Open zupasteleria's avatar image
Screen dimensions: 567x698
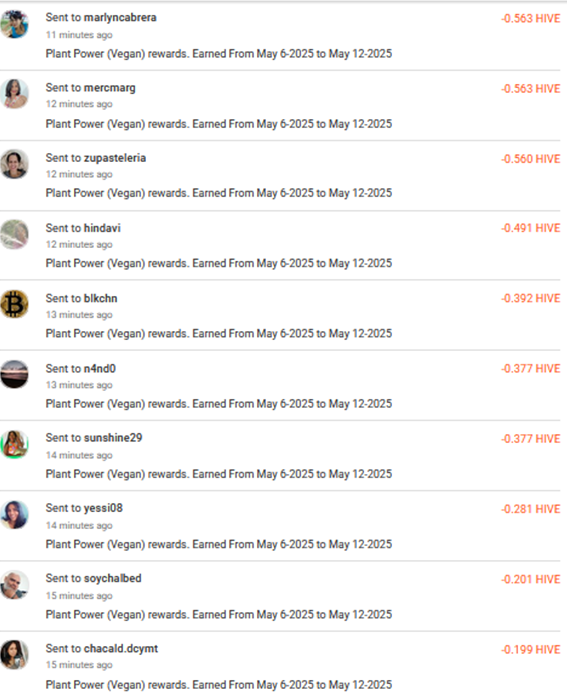pos(14,164)
